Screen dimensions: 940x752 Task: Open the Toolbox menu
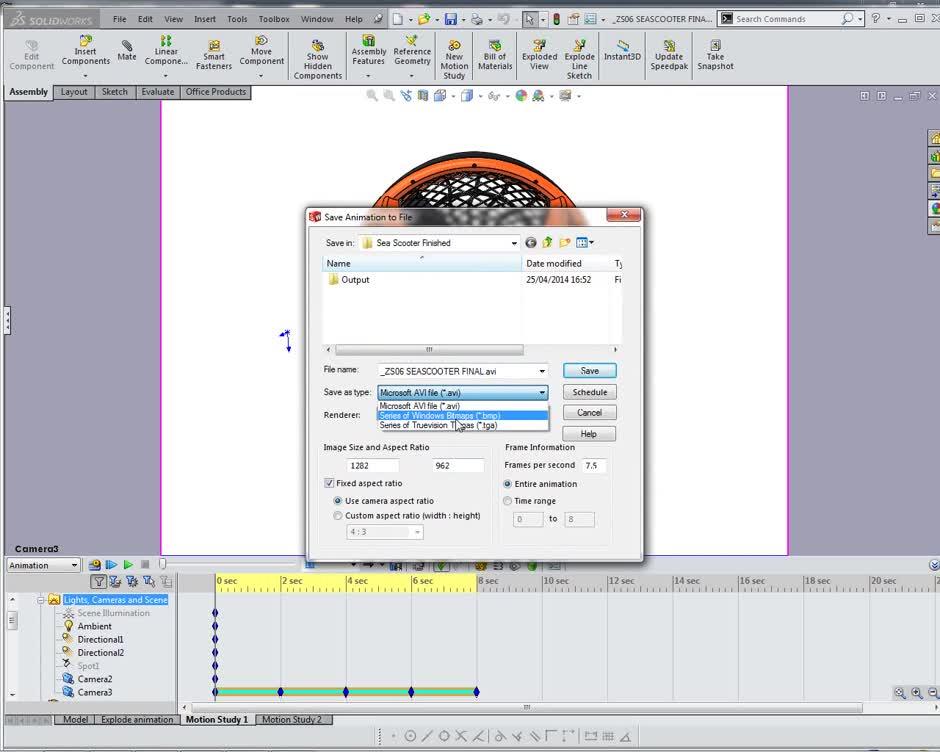point(274,17)
